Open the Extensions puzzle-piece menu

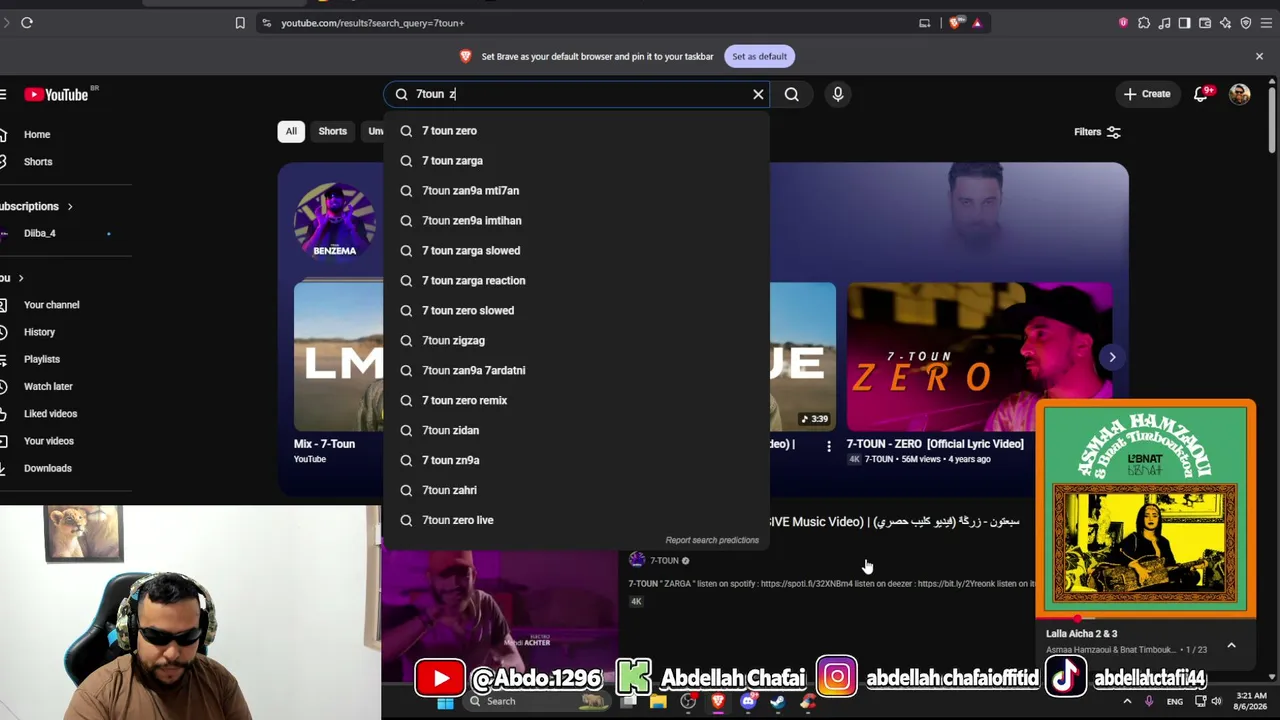click(1144, 23)
